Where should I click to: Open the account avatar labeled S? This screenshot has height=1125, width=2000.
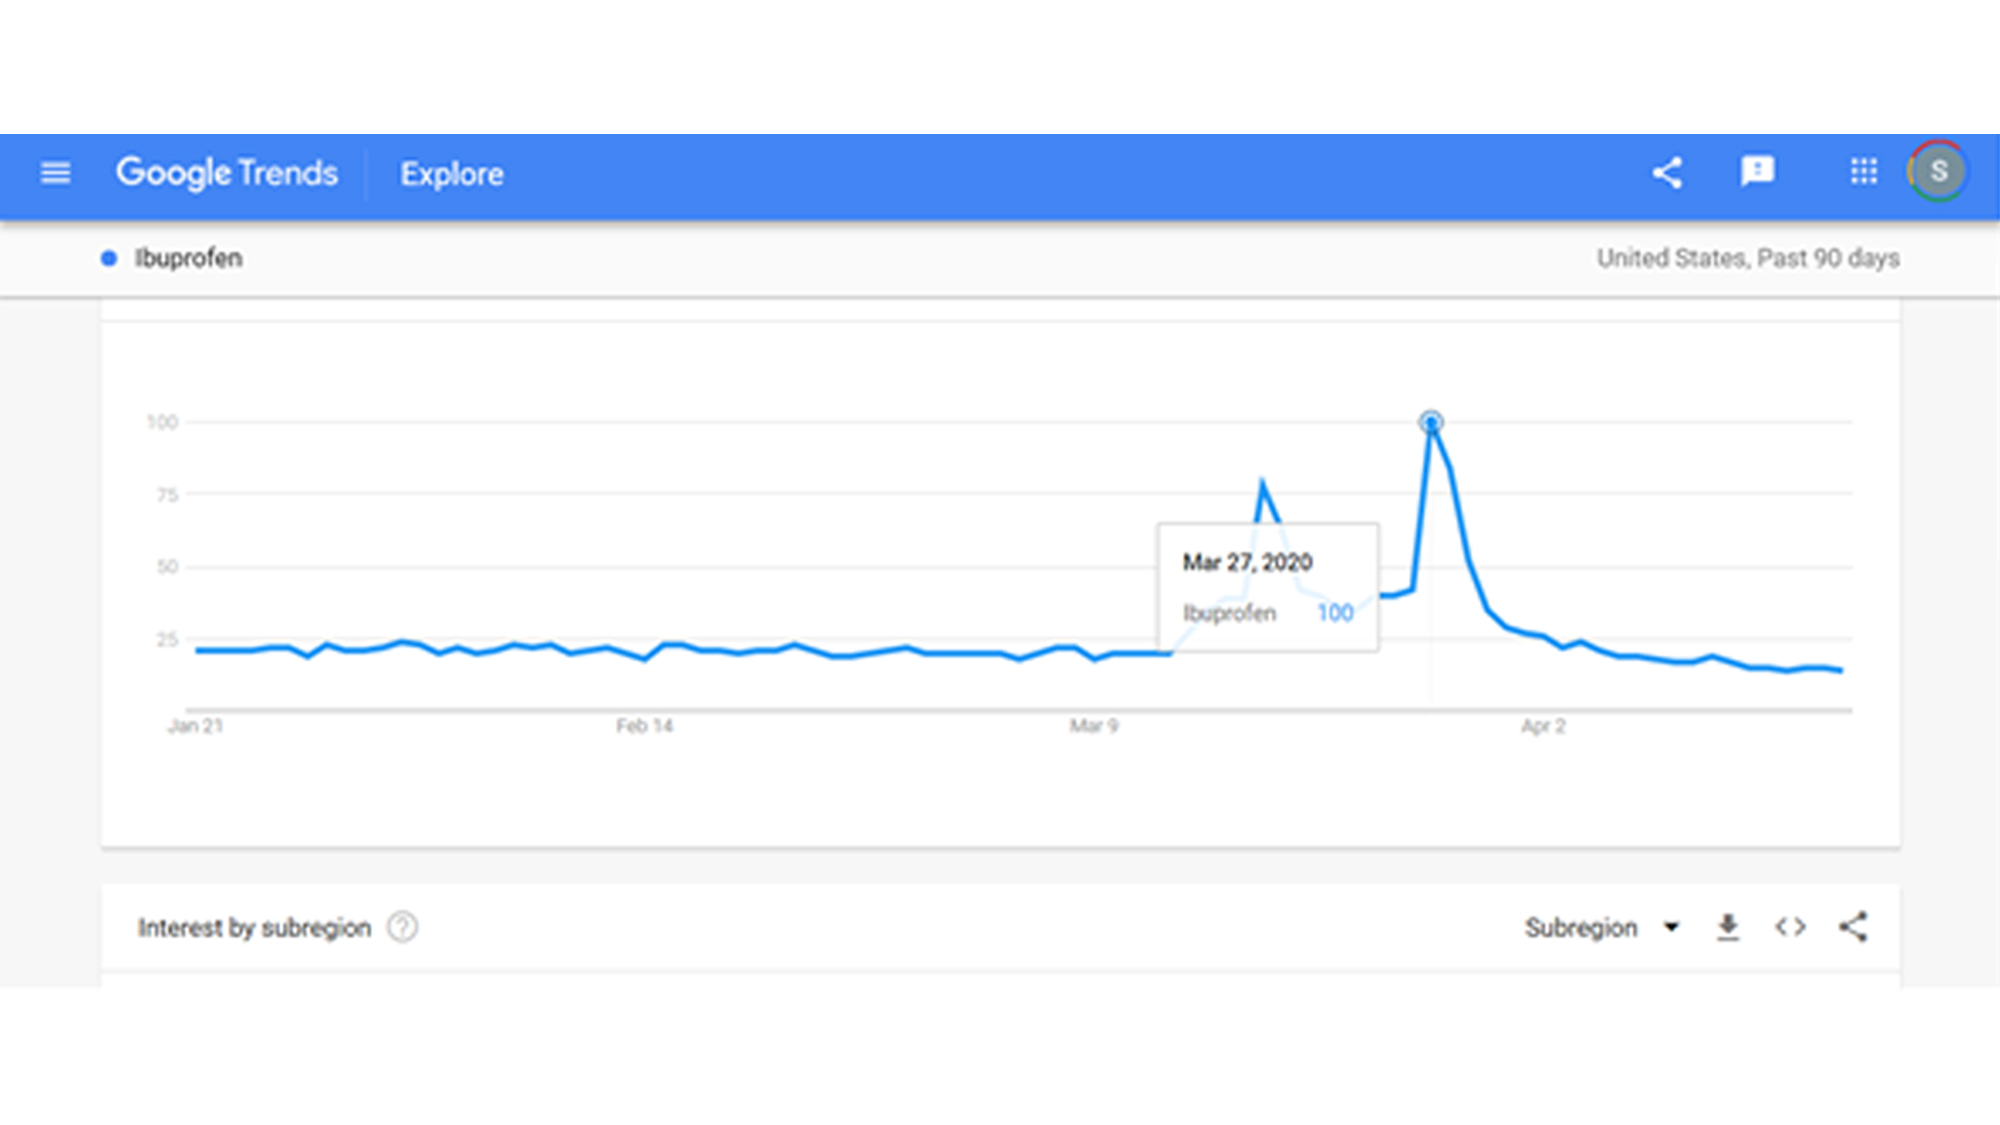1938,172
